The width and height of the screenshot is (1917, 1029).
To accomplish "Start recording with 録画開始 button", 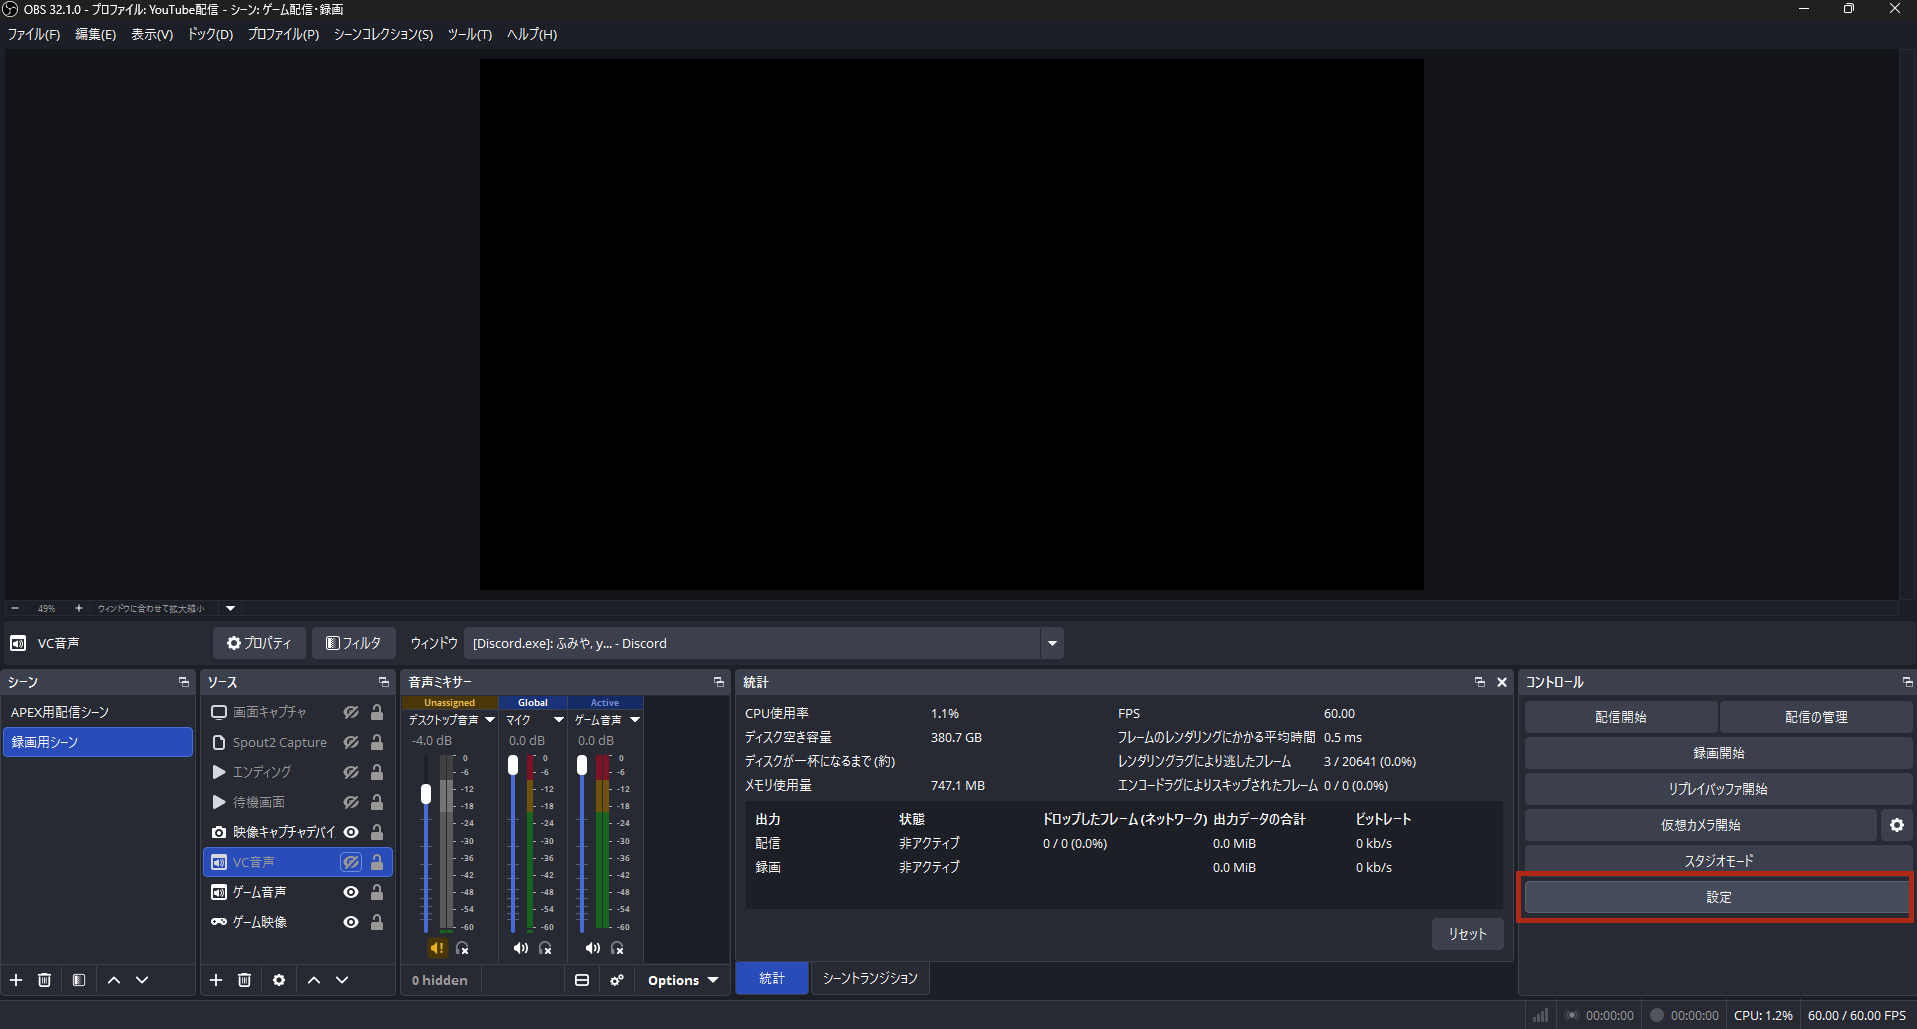I will tap(1719, 753).
